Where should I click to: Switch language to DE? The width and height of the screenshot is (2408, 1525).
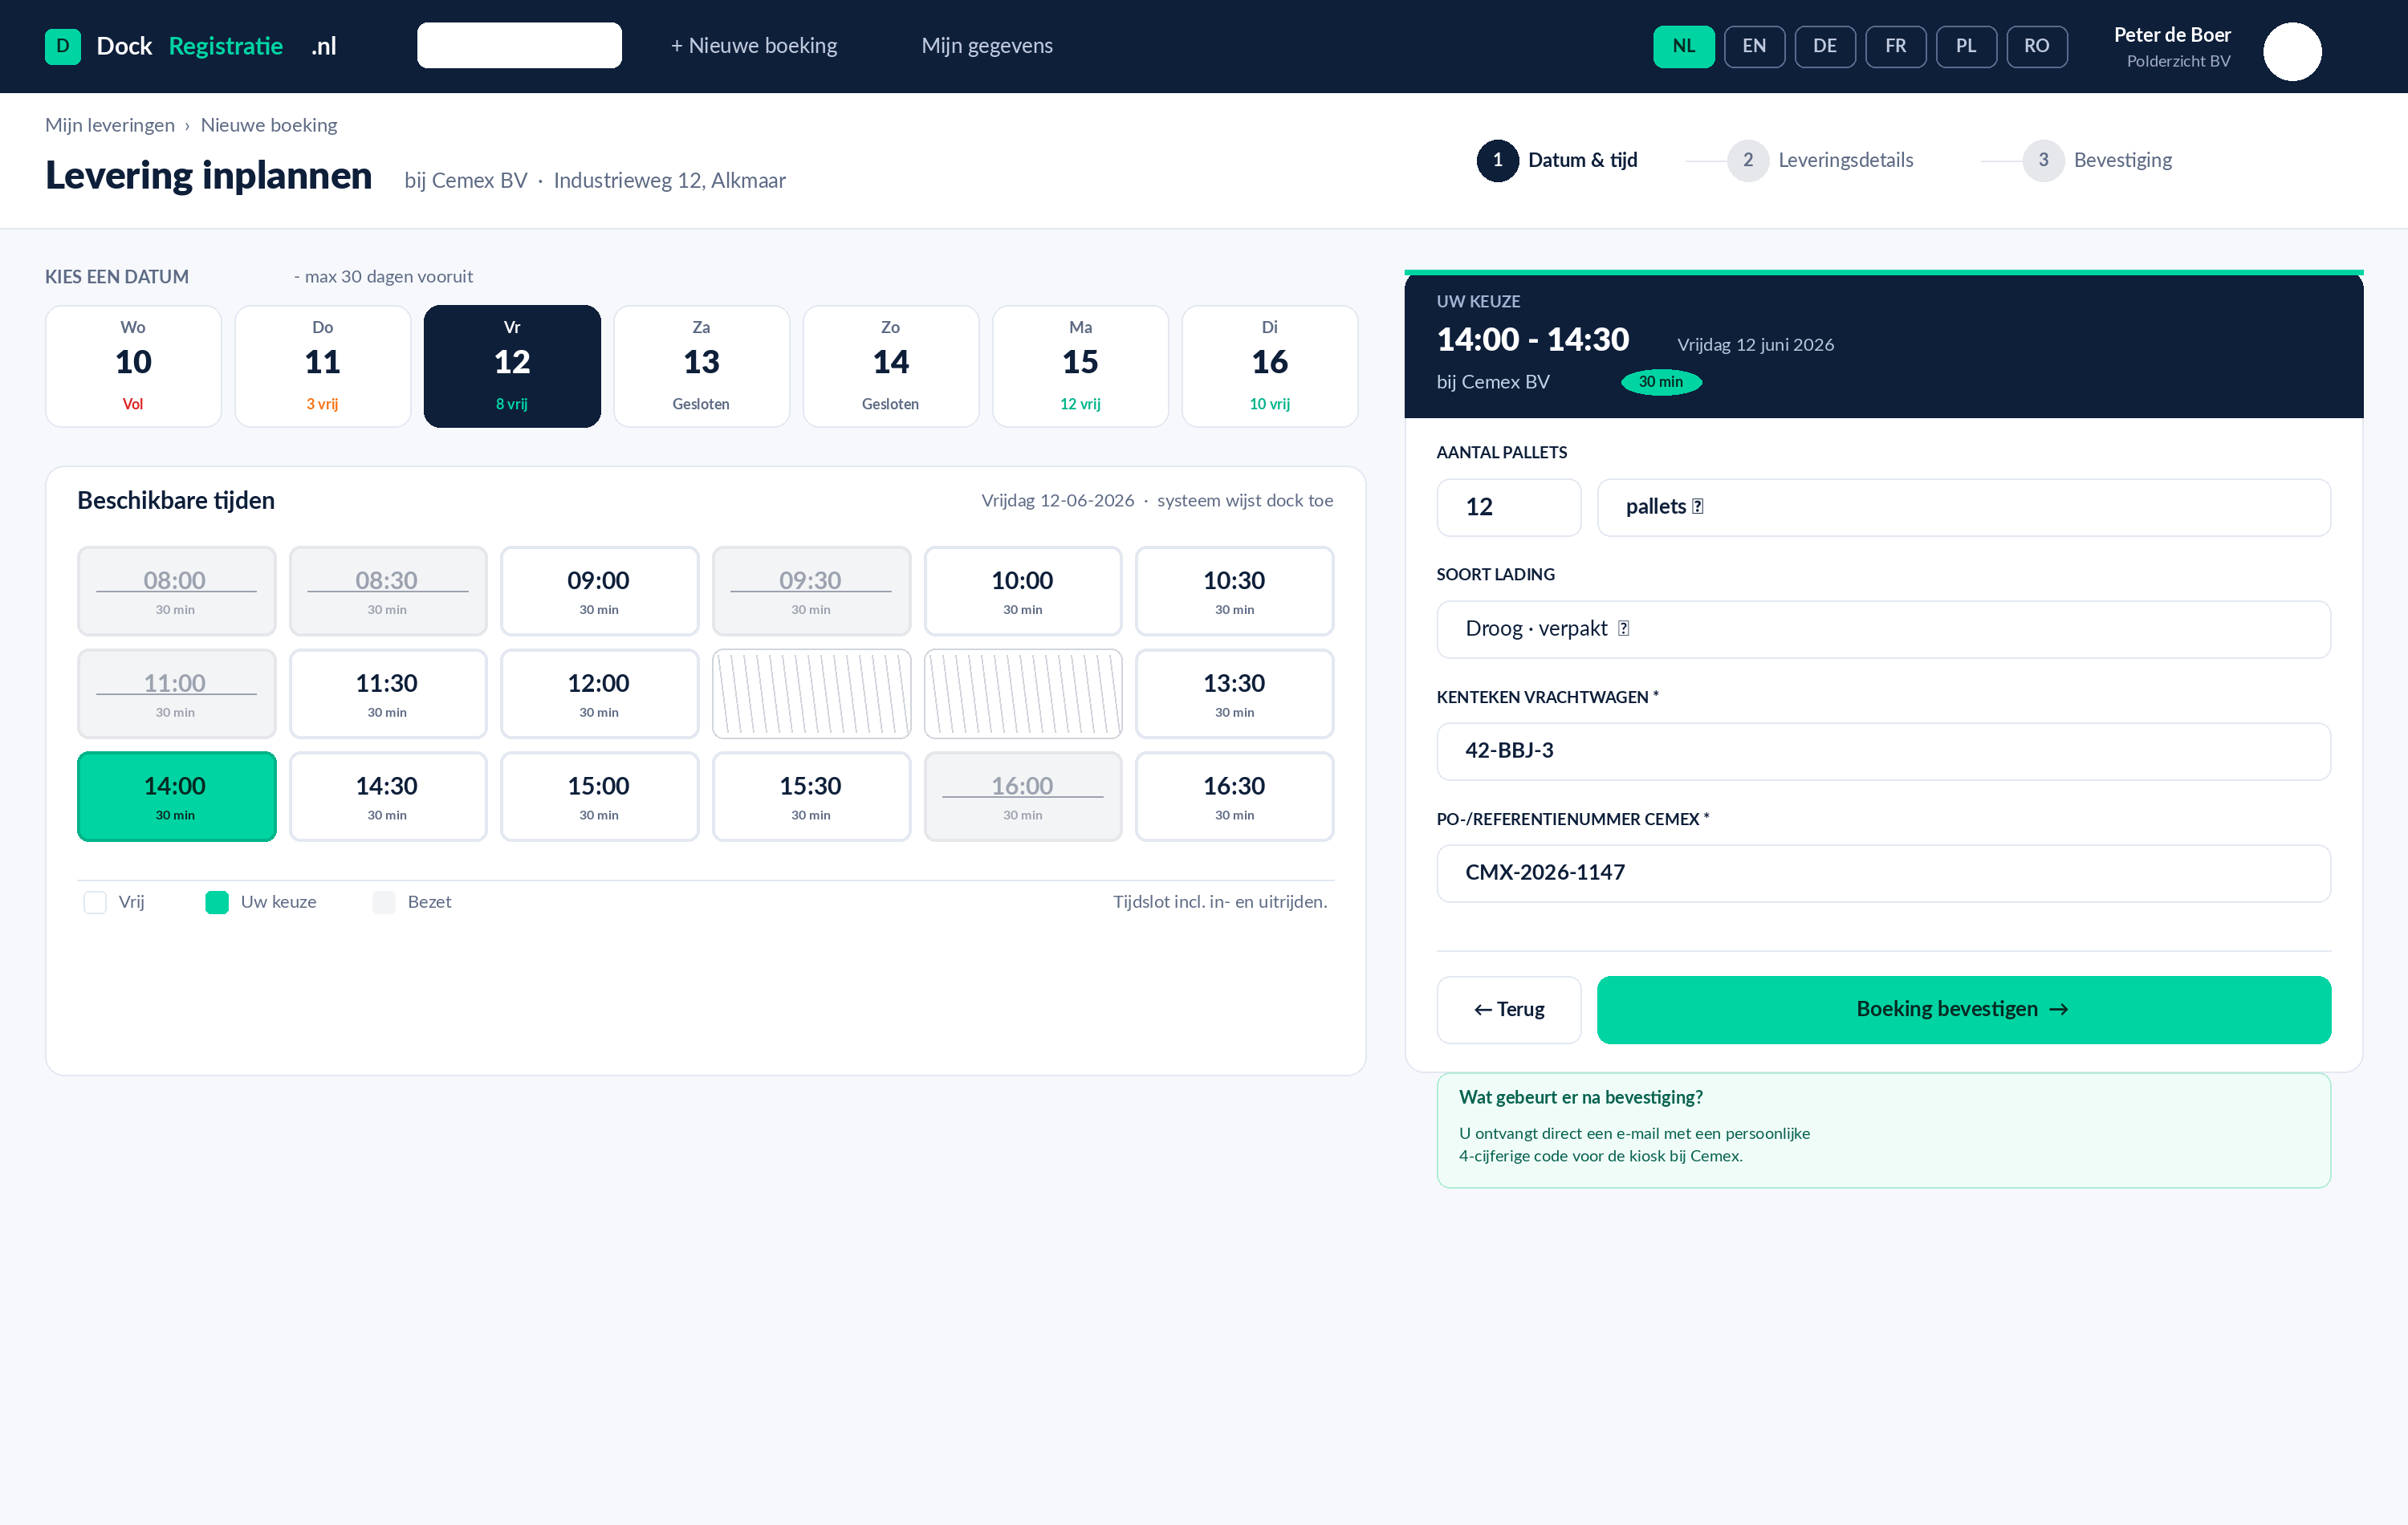(x=1825, y=46)
